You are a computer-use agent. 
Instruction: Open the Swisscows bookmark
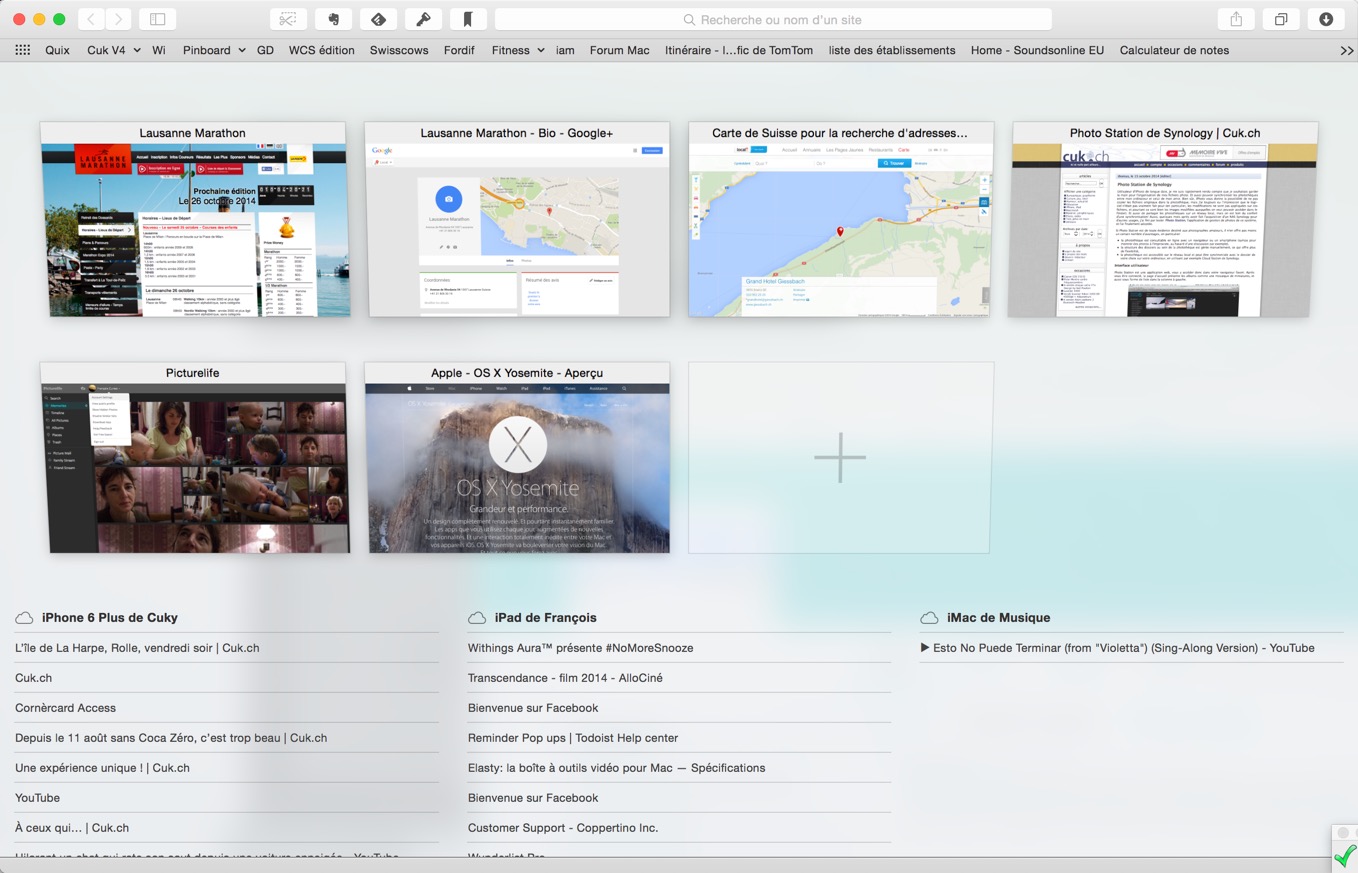pos(399,50)
